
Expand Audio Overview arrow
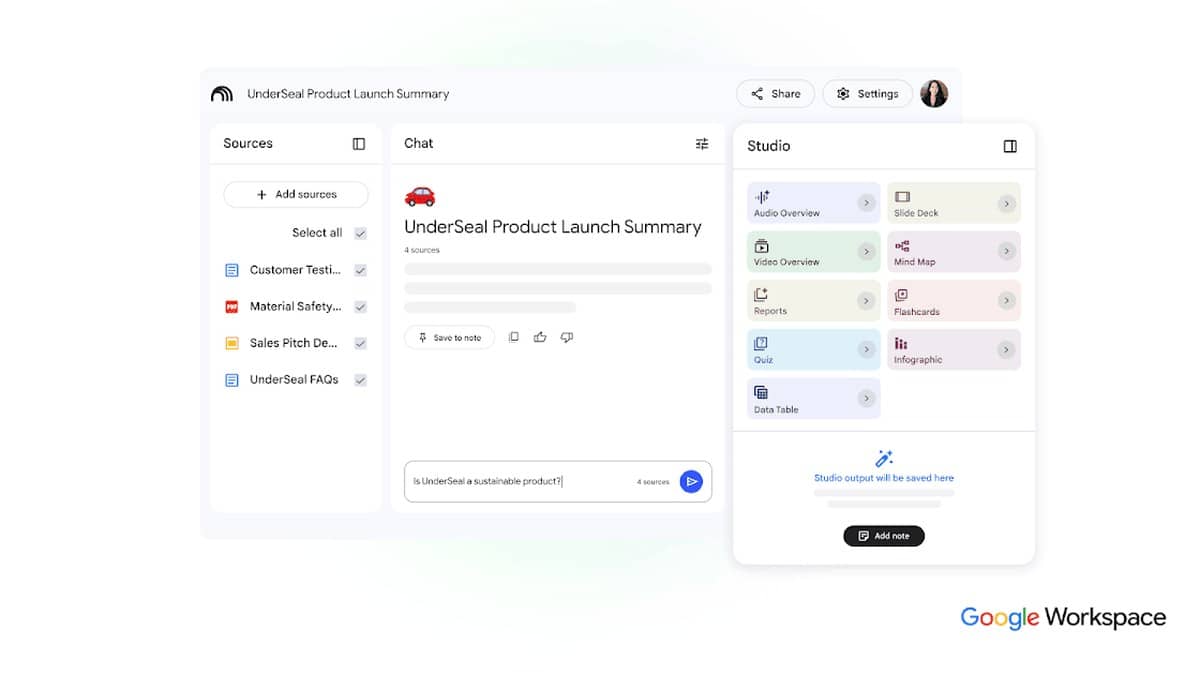coord(866,203)
